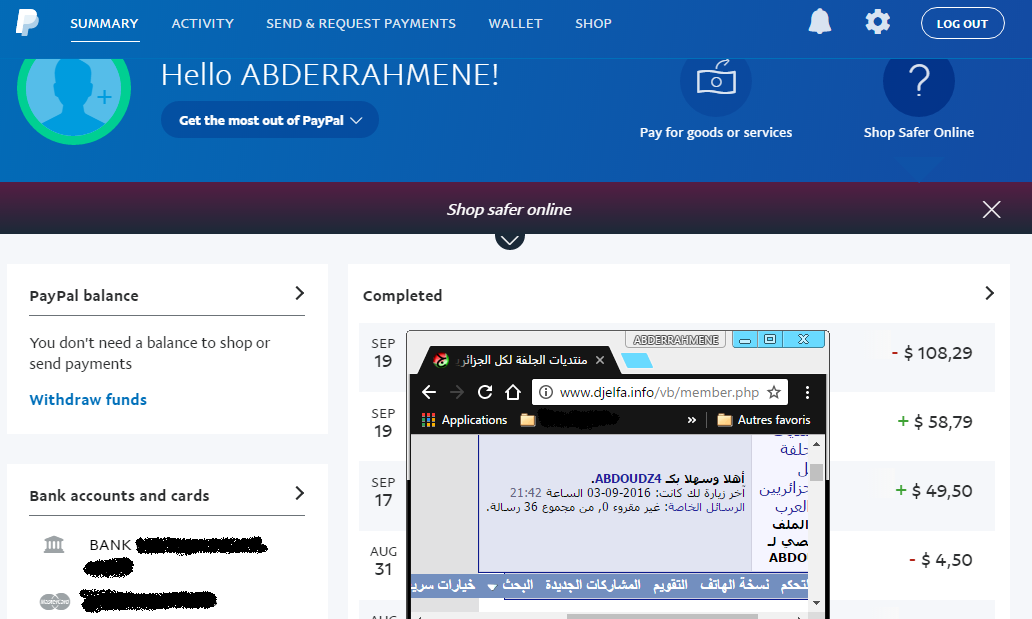Select the منتديات الجلفة browser tab
Screen dimensions: 1032x619
pos(520,360)
